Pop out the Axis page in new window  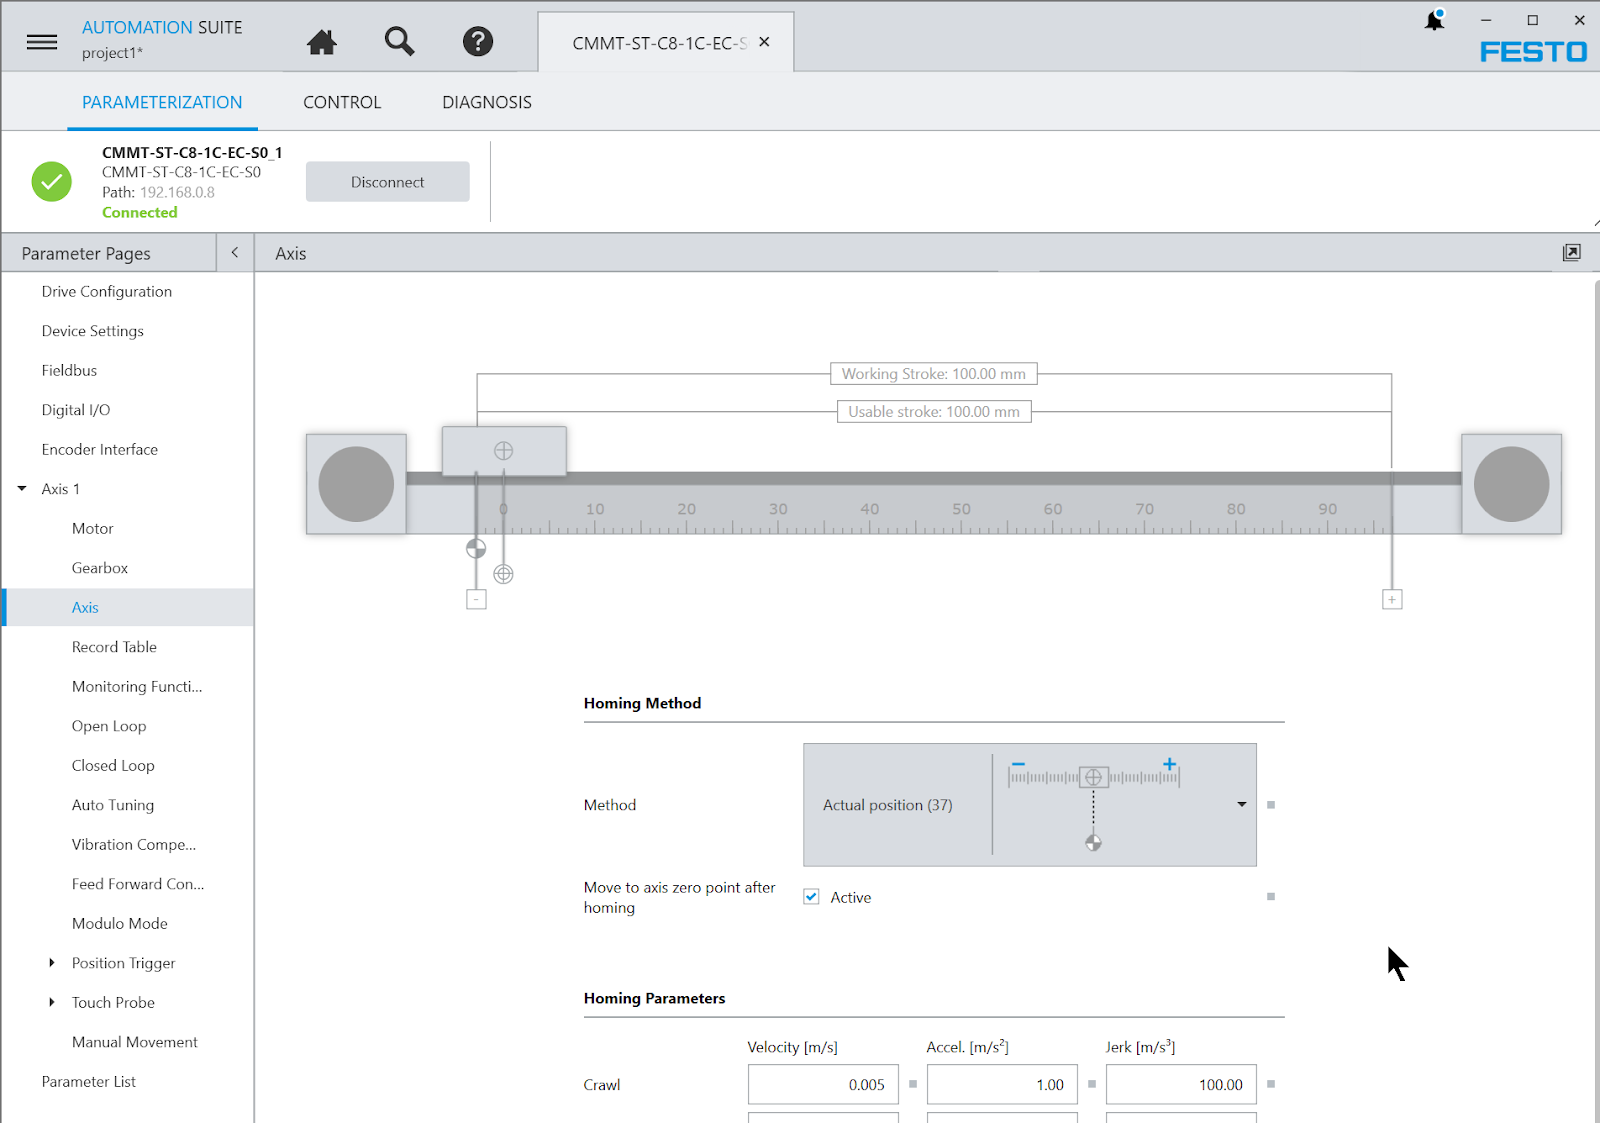click(x=1572, y=253)
